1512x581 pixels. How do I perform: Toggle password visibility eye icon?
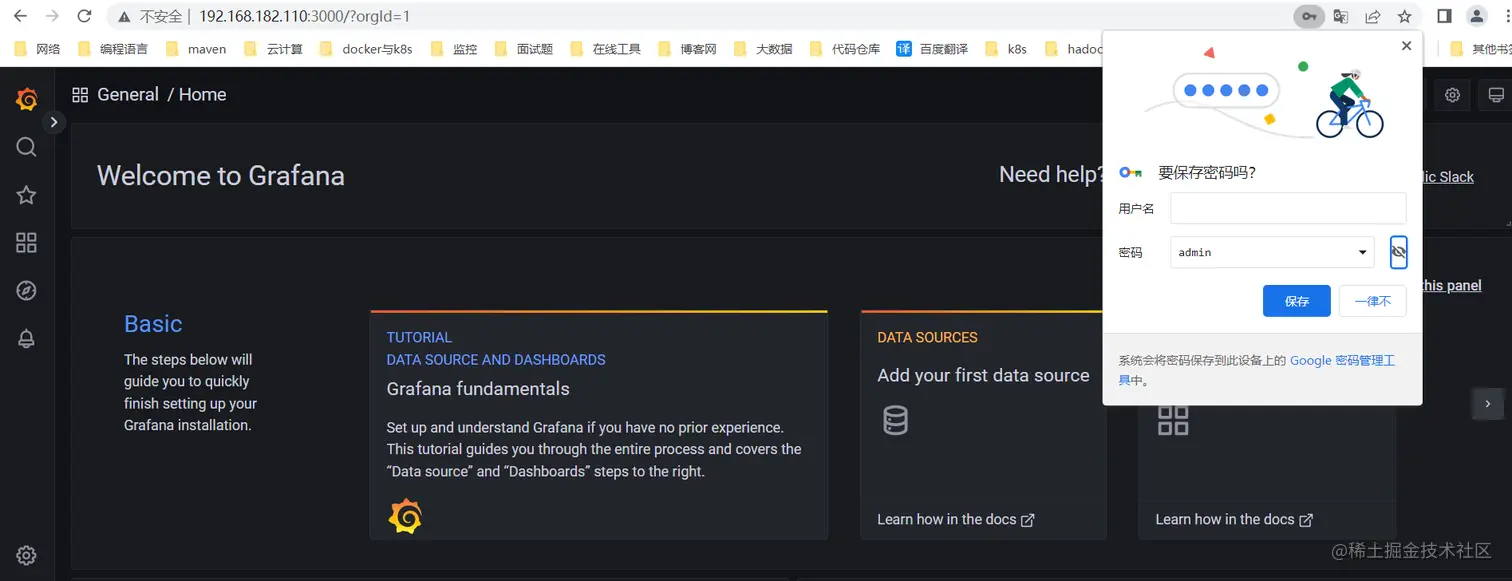click(x=1398, y=252)
